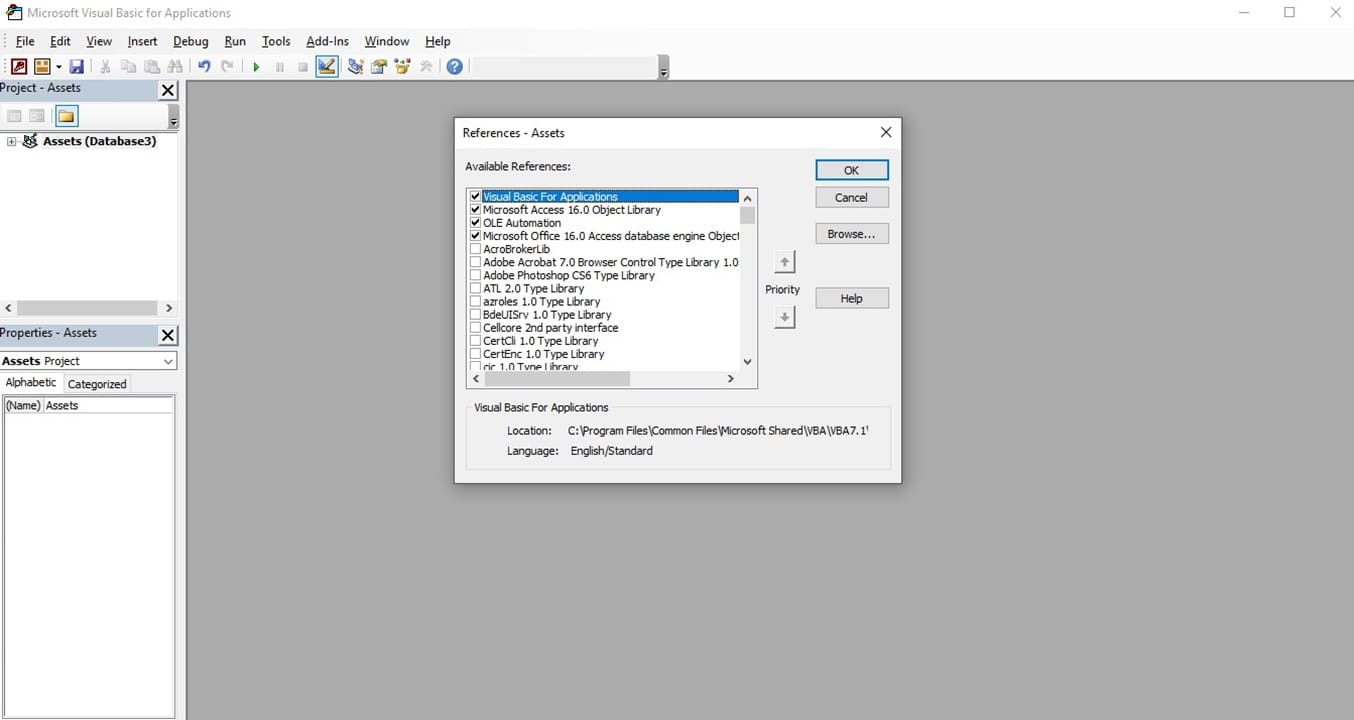Uncheck Microsoft Office 16.0 Access database engine
Viewport: 1354px width, 720px height.
pyautogui.click(x=475, y=236)
